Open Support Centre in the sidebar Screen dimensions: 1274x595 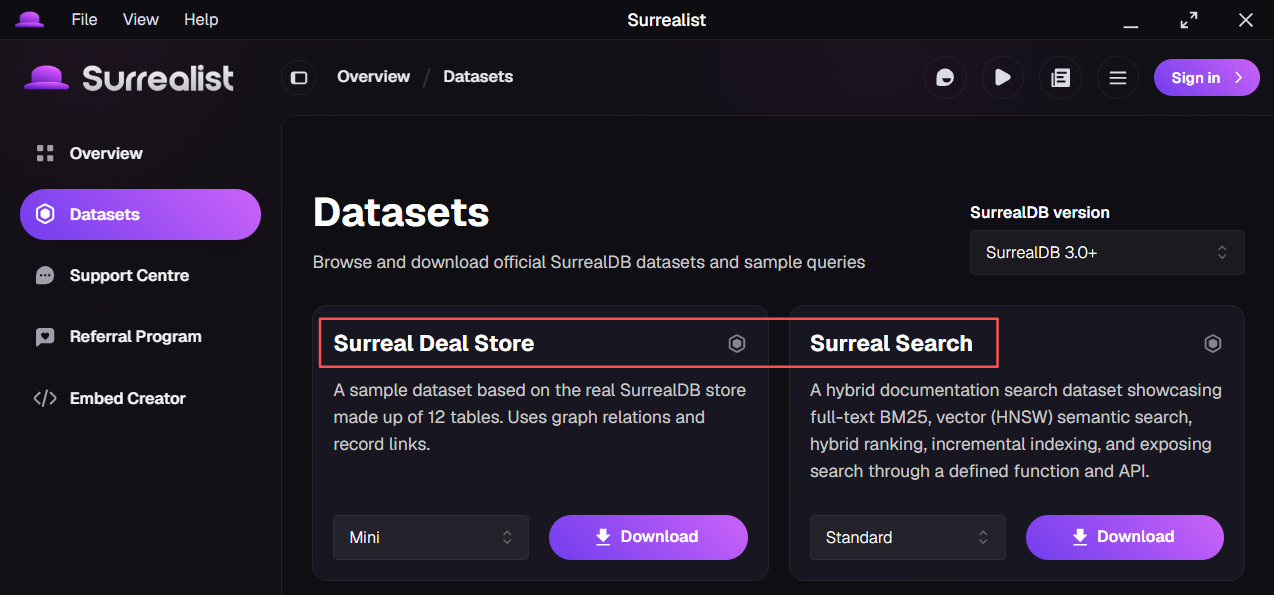[140, 275]
